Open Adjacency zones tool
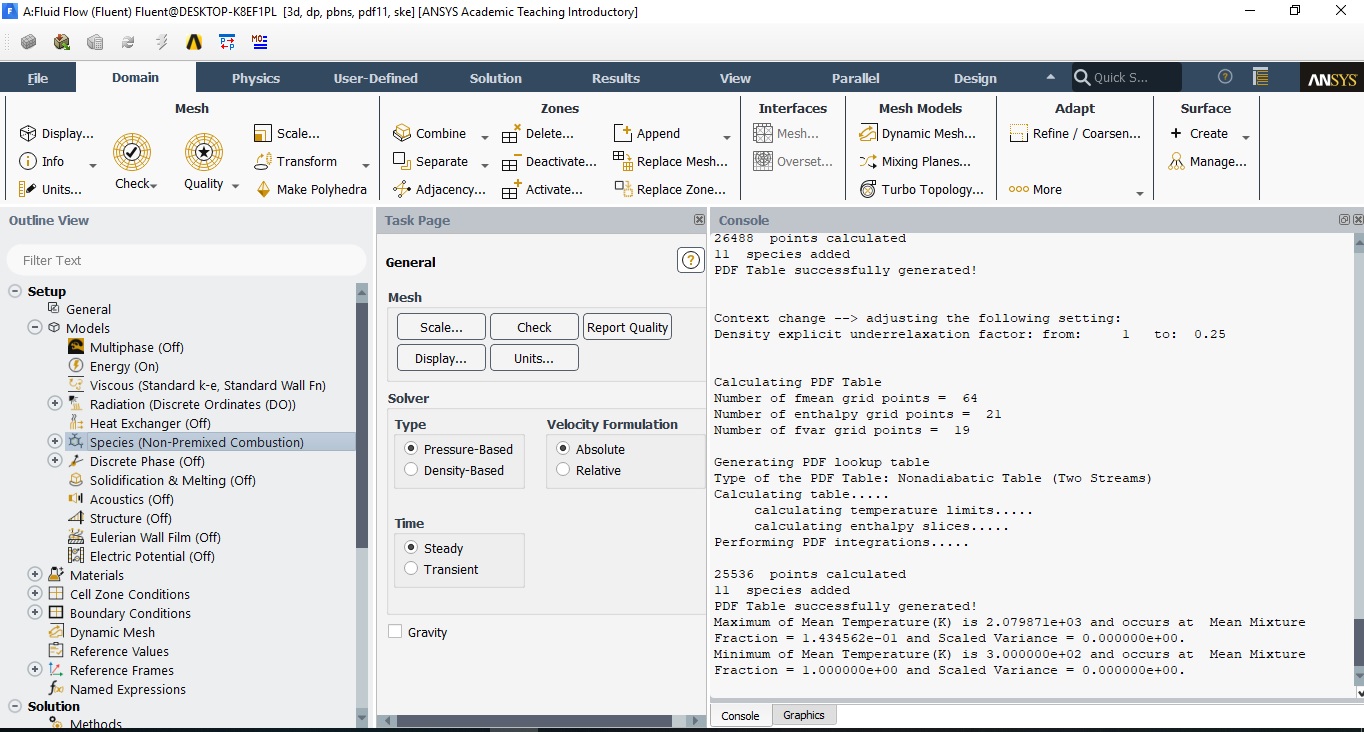Screen dimensions: 1364x732 [440, 189]
